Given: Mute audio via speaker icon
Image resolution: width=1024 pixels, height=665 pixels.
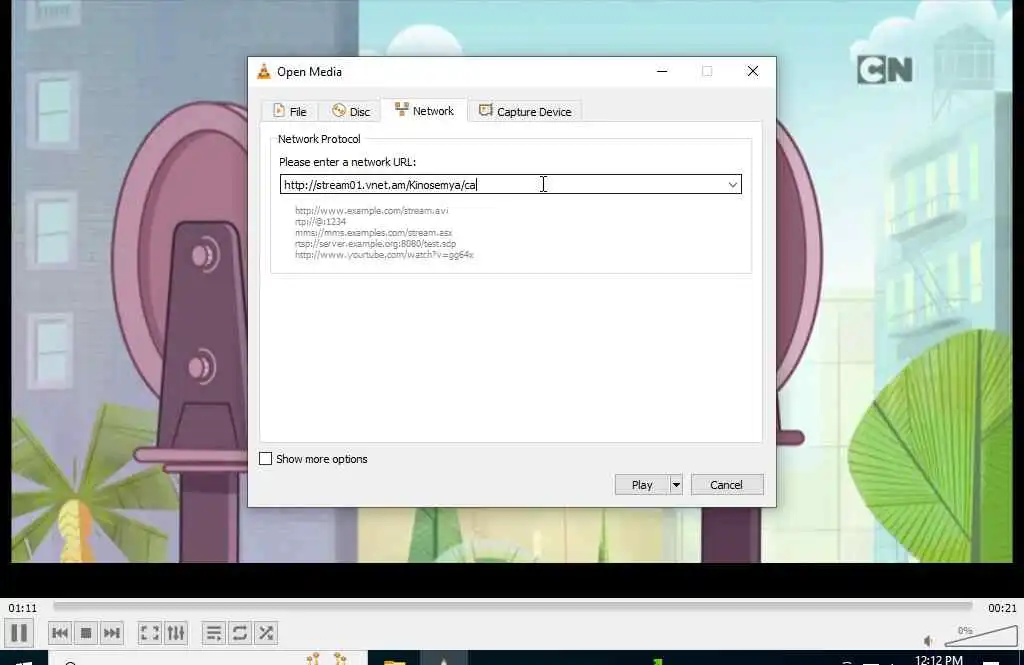Looking at the screenshot, I should click(x=928, y=641).
